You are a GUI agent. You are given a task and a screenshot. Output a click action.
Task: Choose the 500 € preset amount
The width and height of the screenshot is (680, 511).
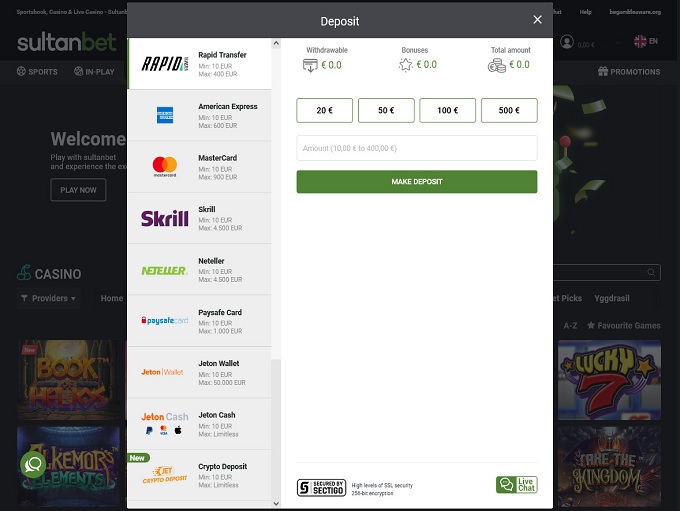tap(509, 110)
